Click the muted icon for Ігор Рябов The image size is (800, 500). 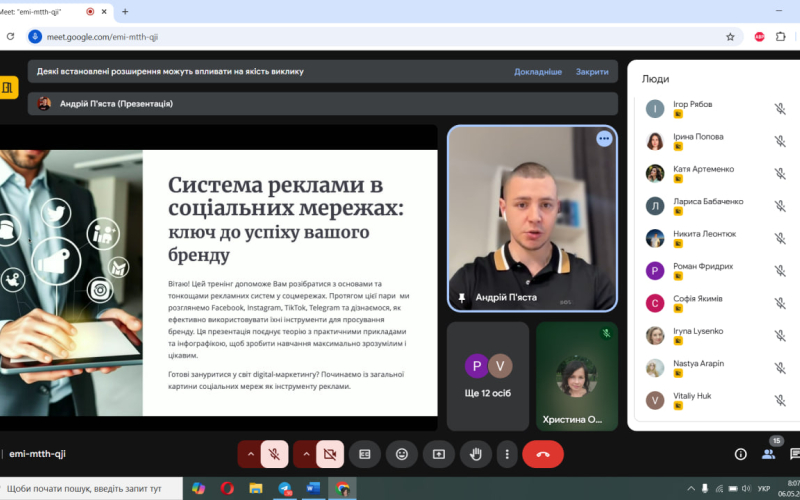tap(780, 109)
